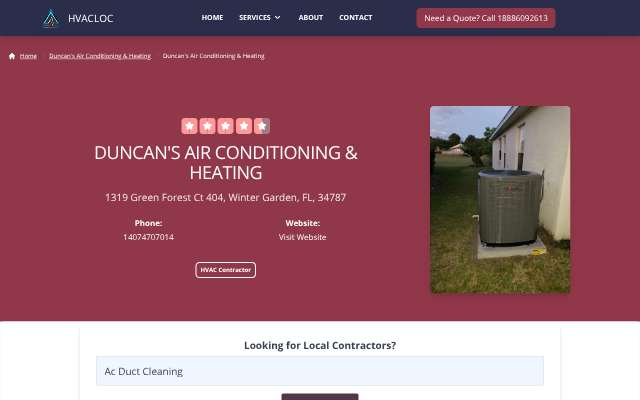The image size is (640, 400).
Task: Click the HVAC Contractor tag button
Action: [226, 270]
